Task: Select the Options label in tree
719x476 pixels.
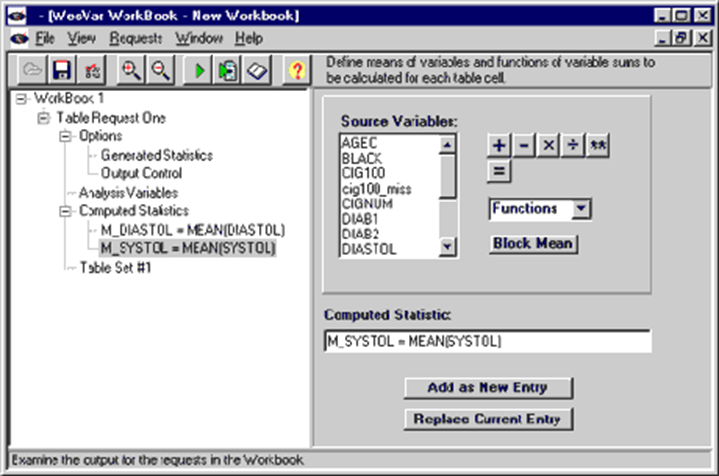Action: 100,136
